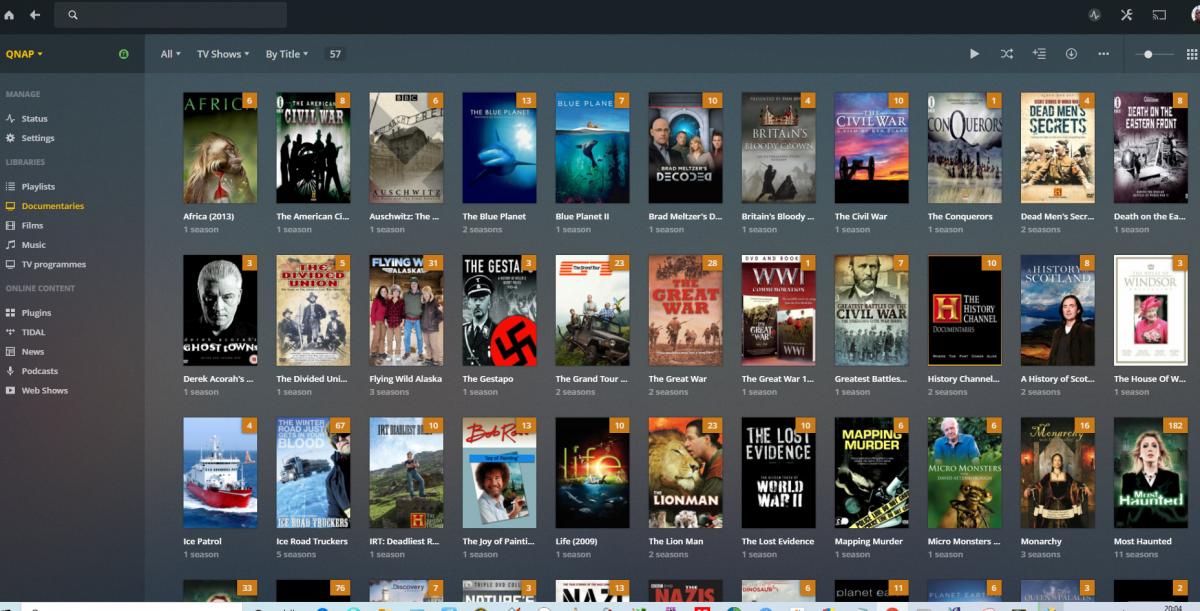Screen dimensions: 1200x611
Task: Play all items in the library
Action: (975, 54)
